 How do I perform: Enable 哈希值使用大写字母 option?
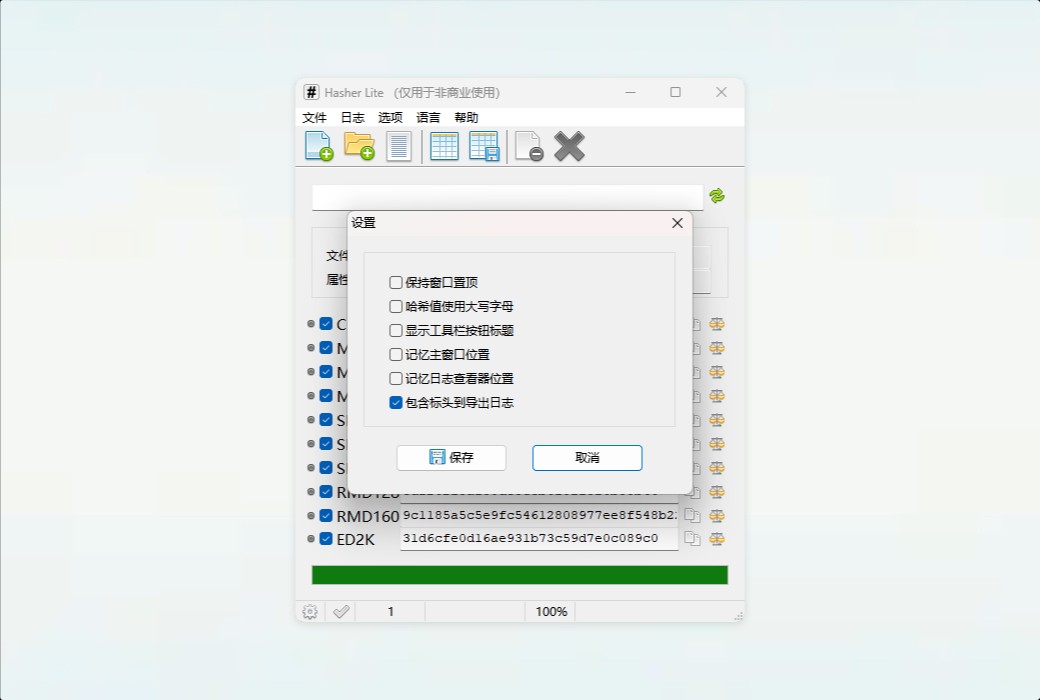[396, 306]
